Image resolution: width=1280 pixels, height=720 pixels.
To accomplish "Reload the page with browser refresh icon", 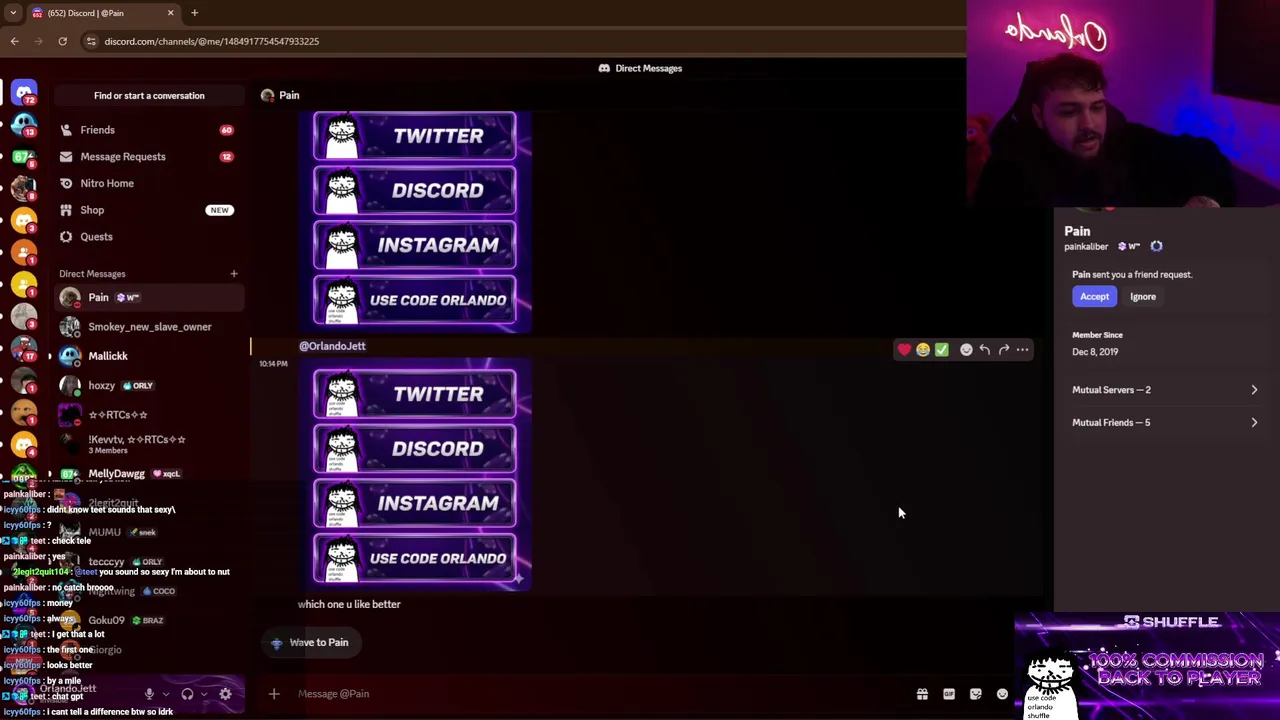I will coord(62,41).
